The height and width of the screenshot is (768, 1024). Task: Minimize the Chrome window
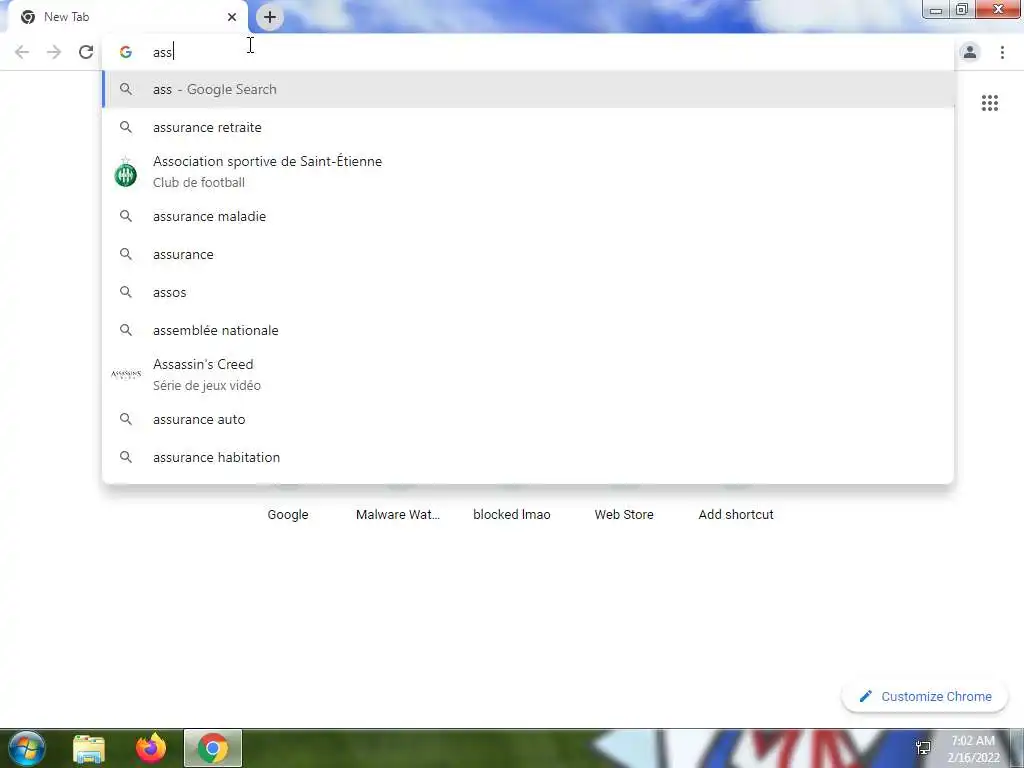(936, 10)
